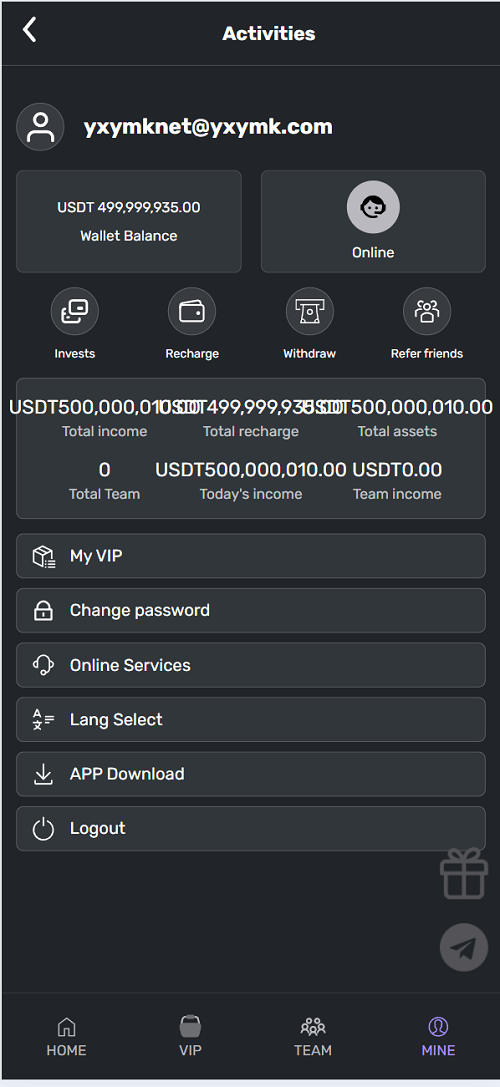The width and height of the screenshot is (500, 1087).
Task: Switch to the HOME tab
Action: (x=67, y=1037)
